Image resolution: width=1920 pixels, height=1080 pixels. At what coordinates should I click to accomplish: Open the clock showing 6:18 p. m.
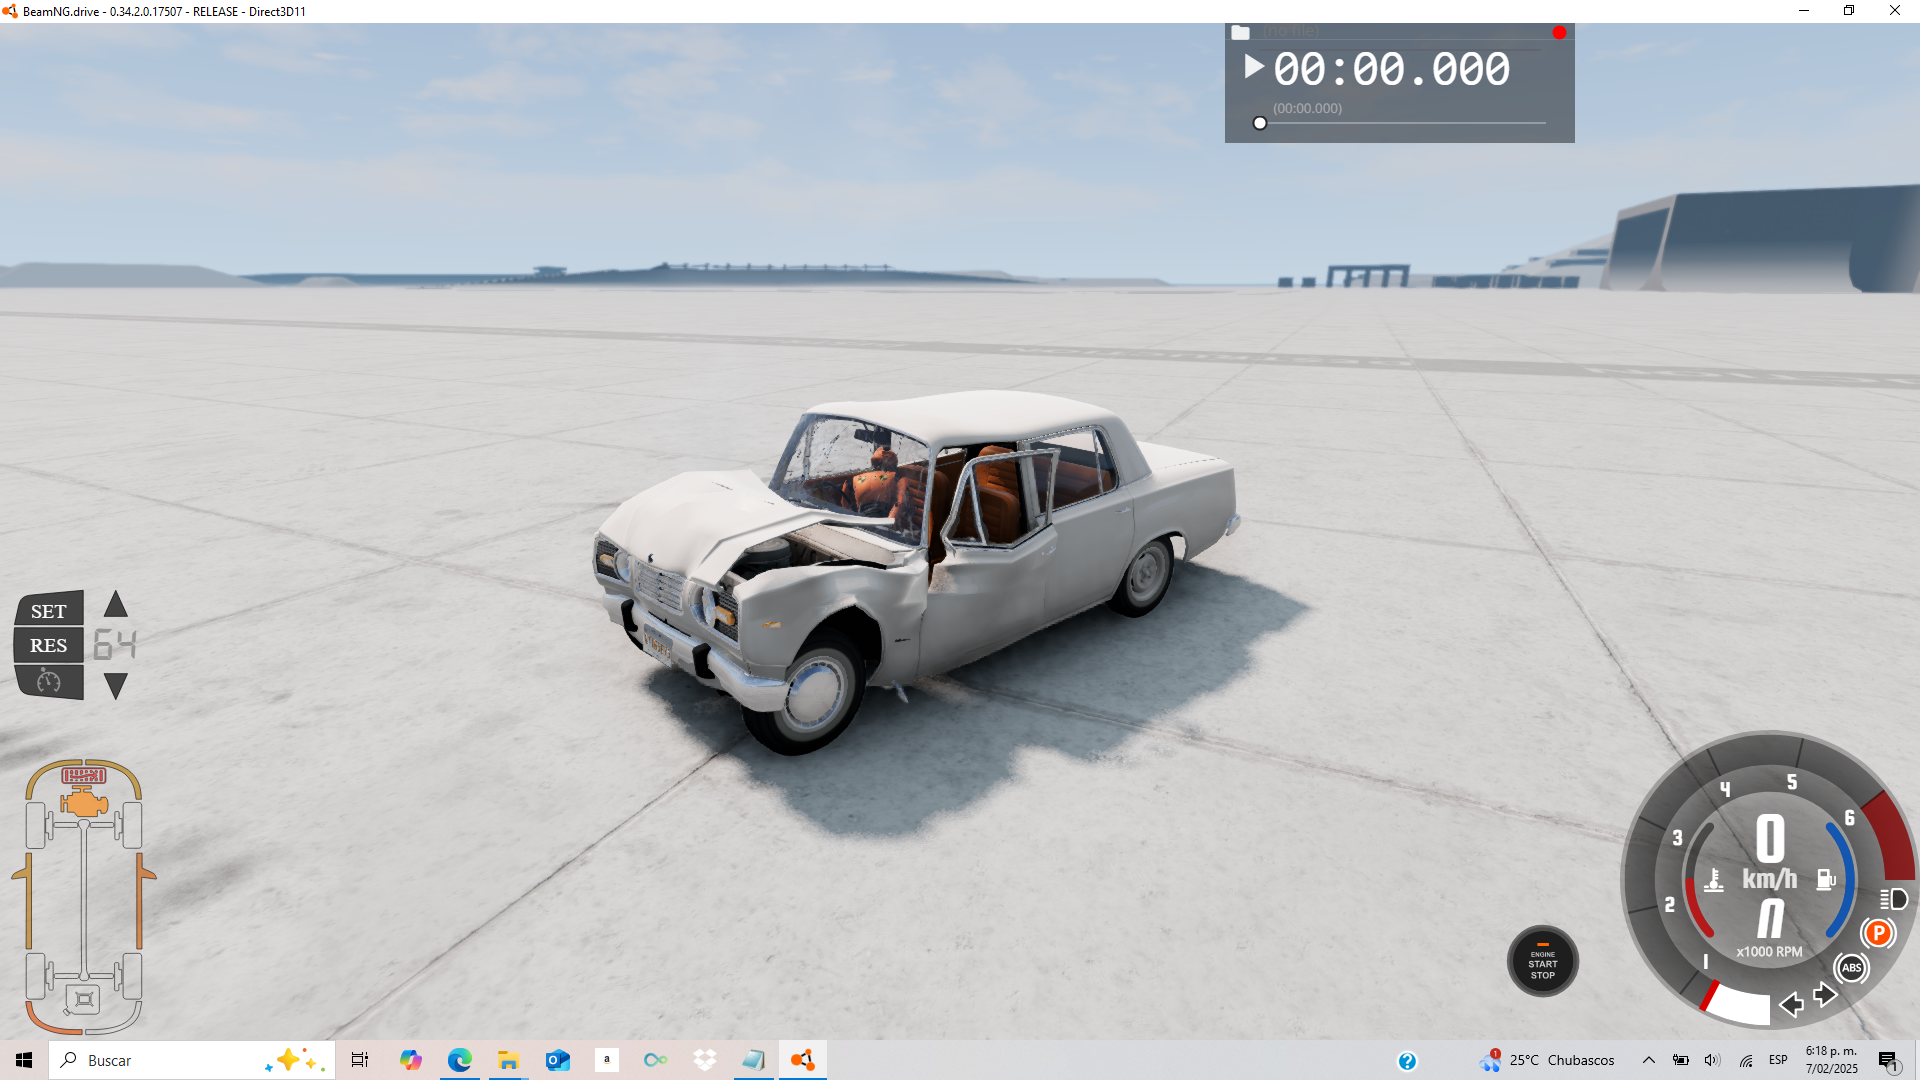tap(1831, 1060)
